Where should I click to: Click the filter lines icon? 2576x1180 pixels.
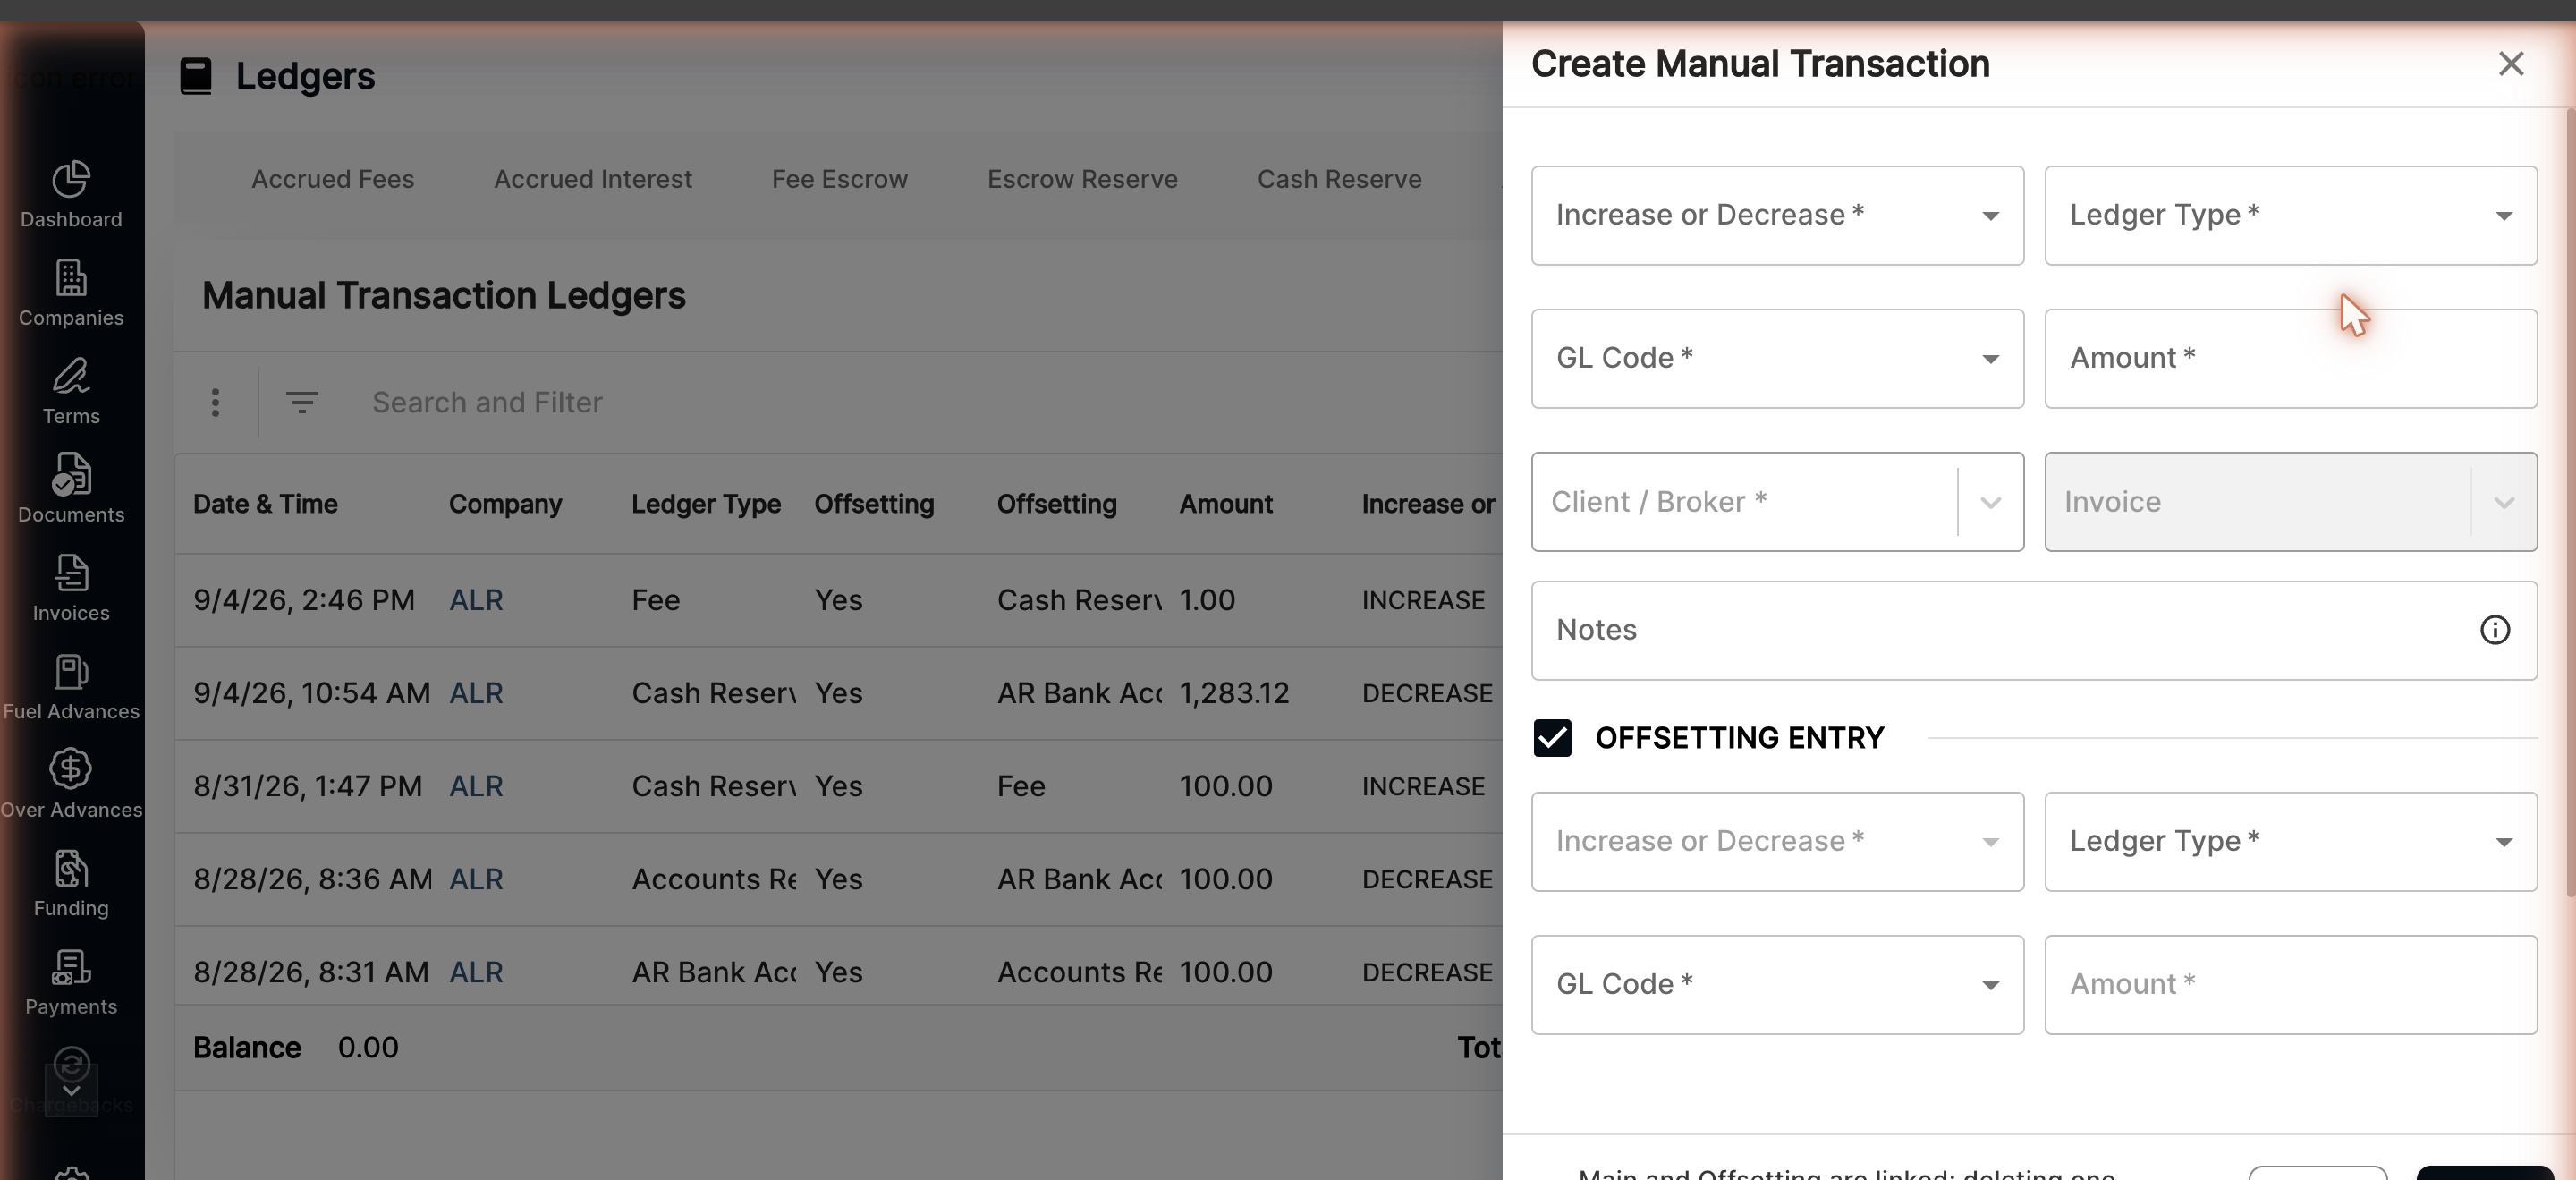(301, 402)
